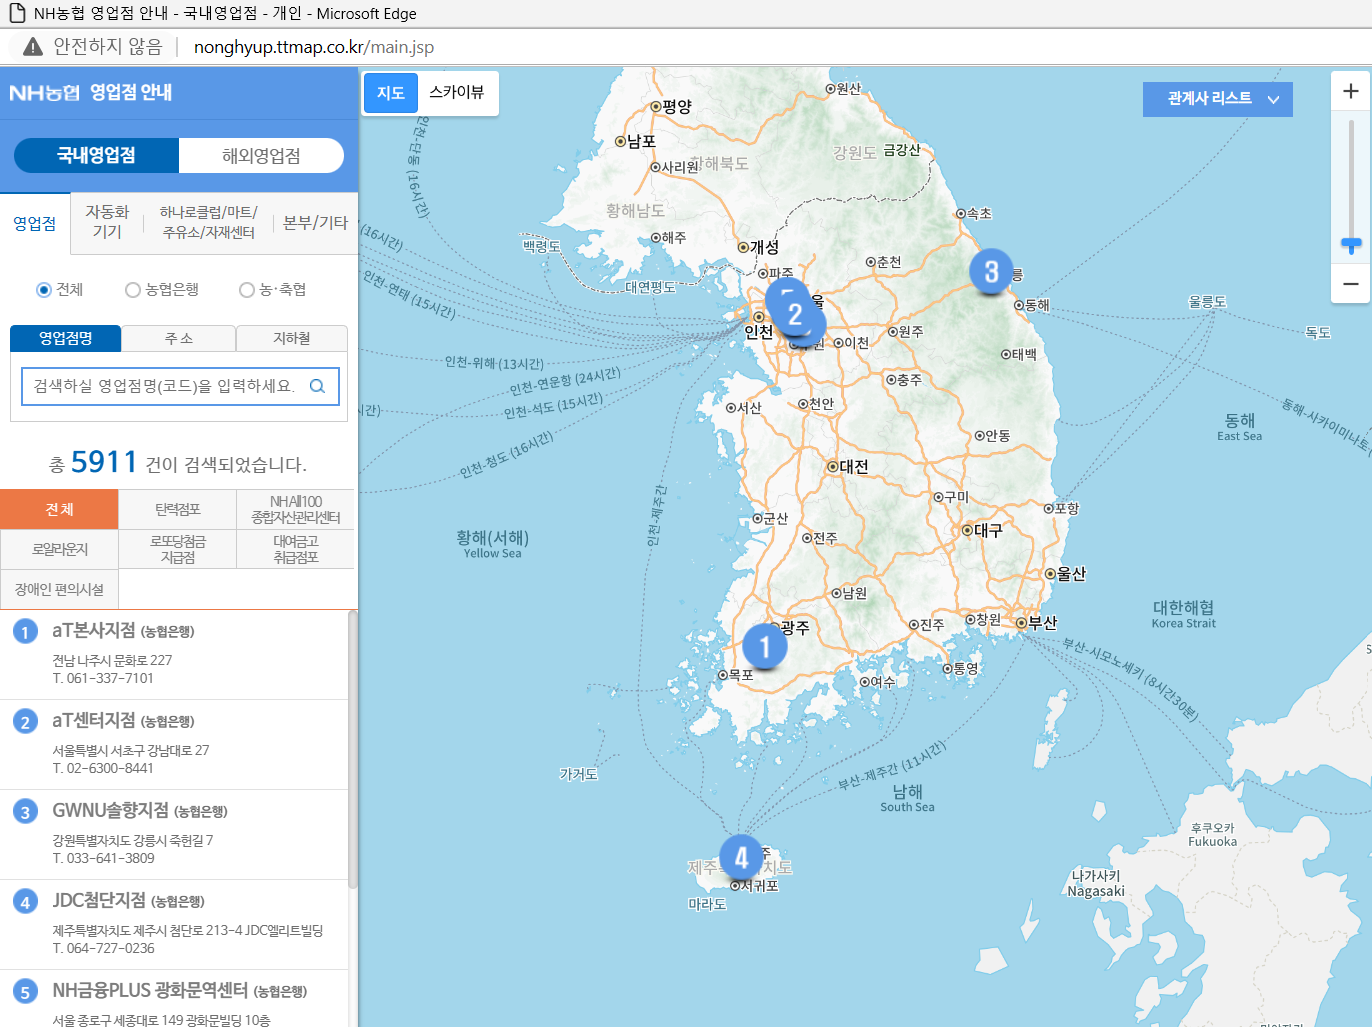The height and width of the screenshot is (1027, 1372).
Task: Open NH금융PLUS 광화문역센터 entry
Action: 174,999
